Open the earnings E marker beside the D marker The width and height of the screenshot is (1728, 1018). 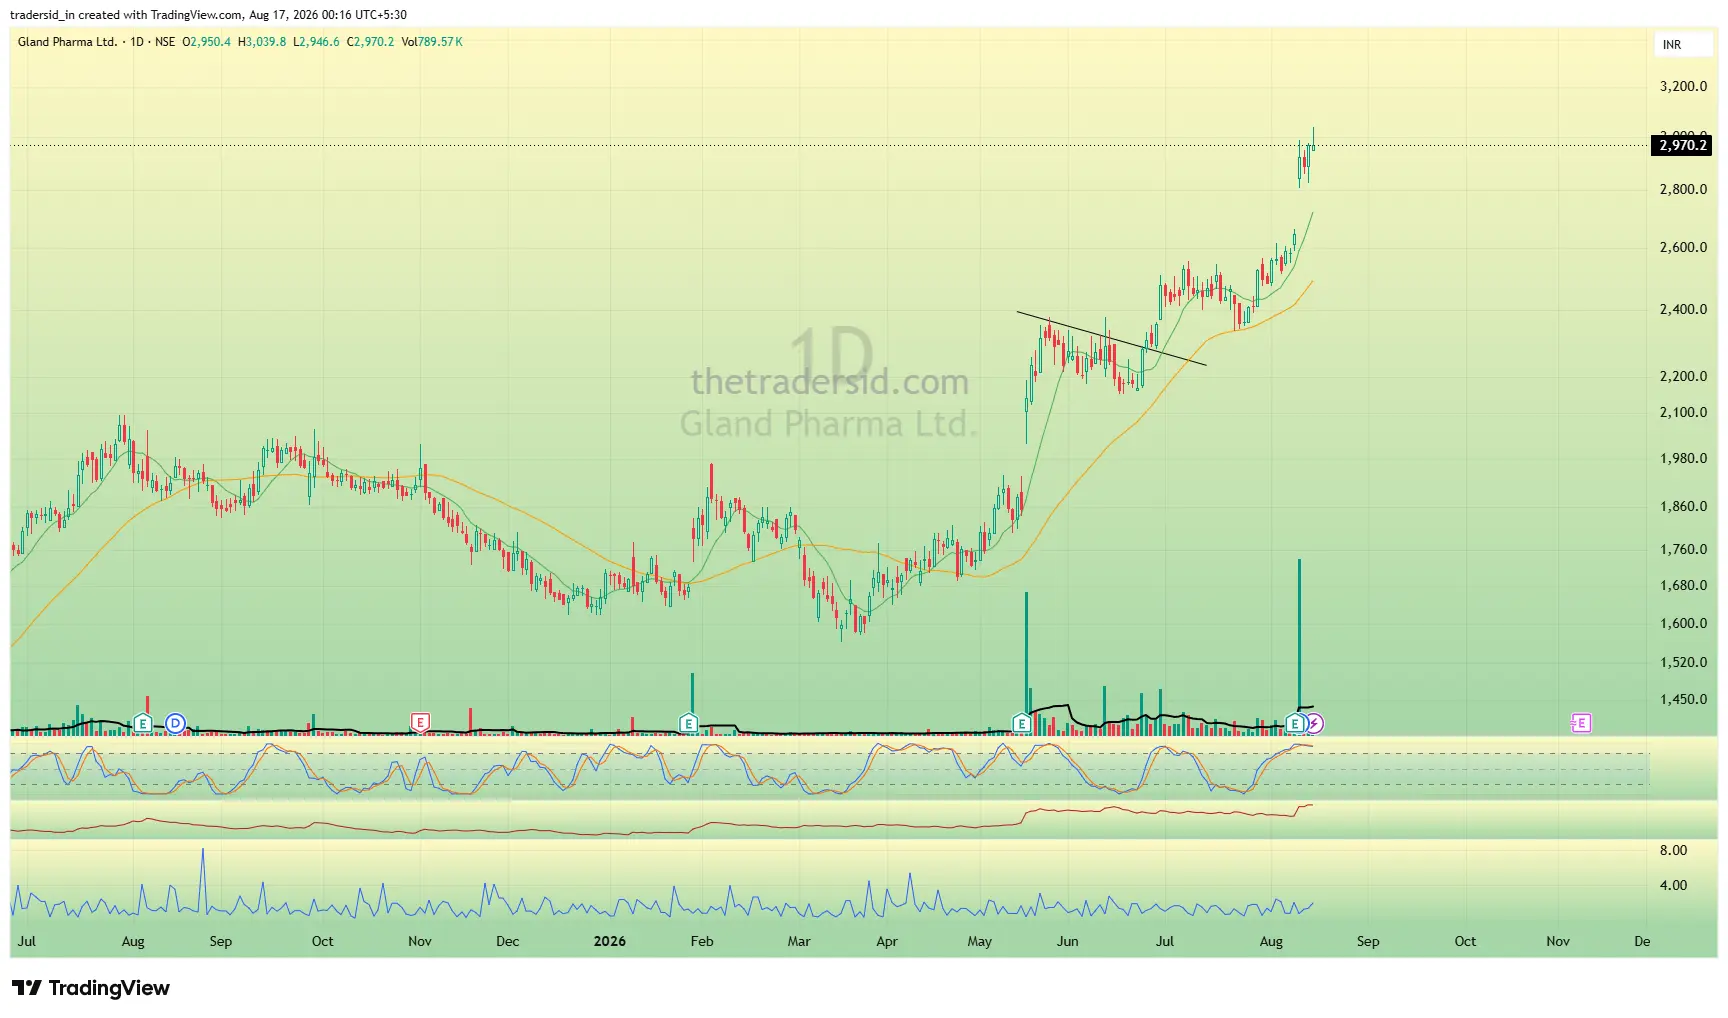coord(143,723)
